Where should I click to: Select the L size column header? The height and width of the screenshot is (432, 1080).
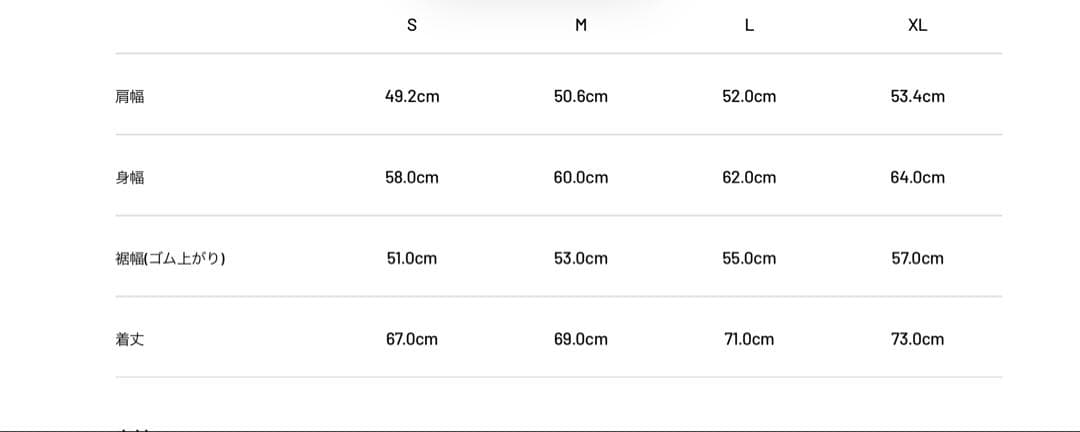coord(749,27)
